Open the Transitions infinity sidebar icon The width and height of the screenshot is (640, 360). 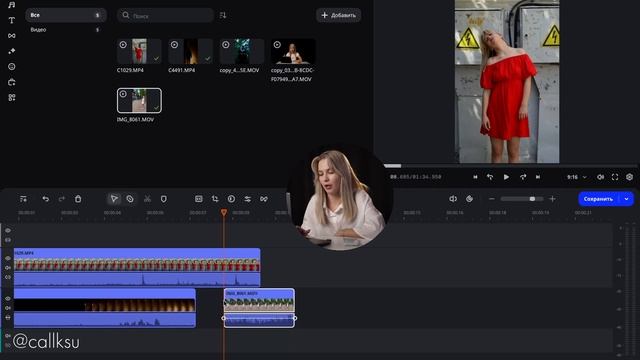point(11,36)
